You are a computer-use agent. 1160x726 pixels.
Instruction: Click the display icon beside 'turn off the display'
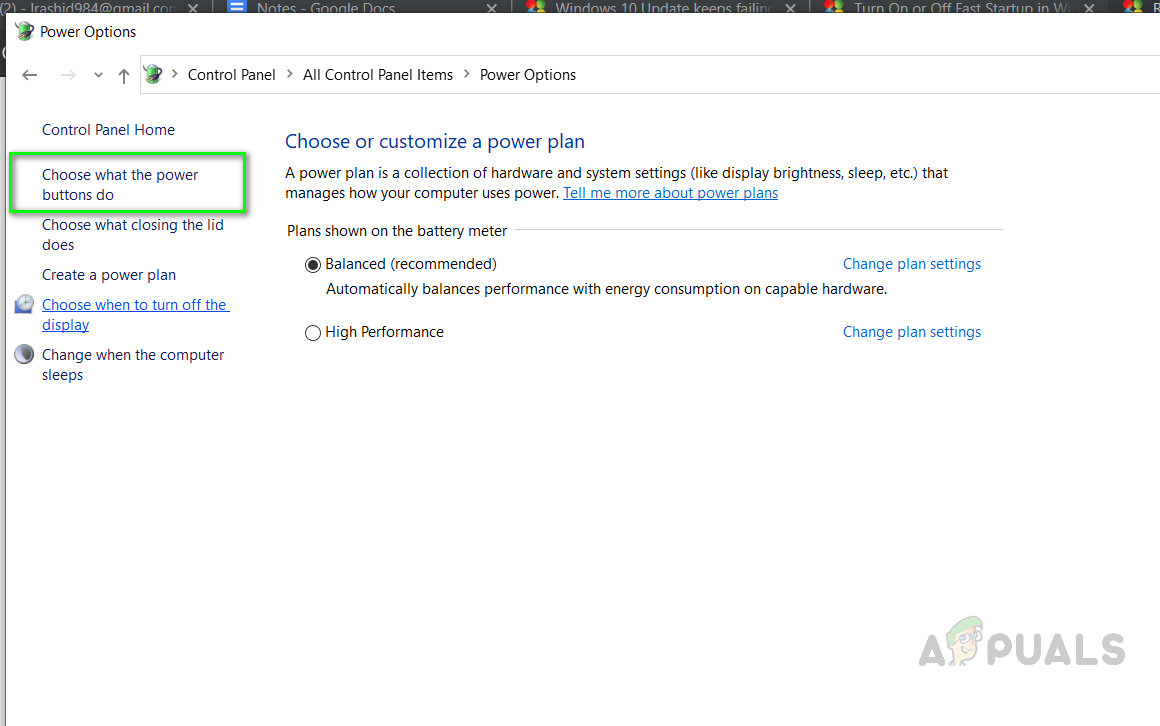tap(24, 305)
